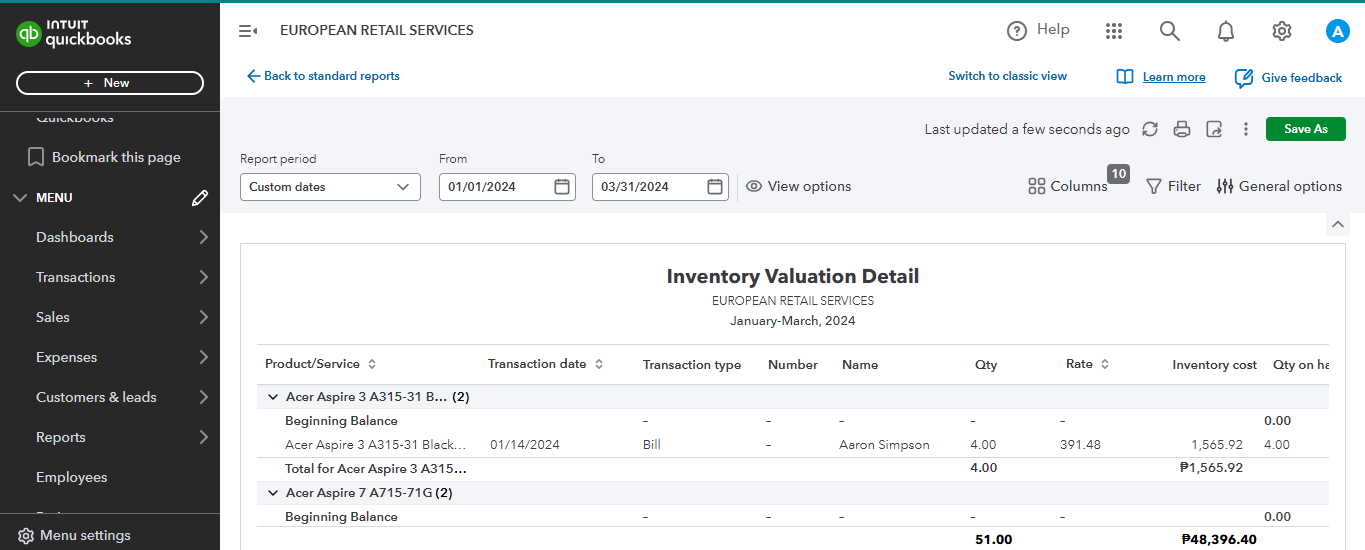This screenshot has width=1365, height=550.
Task: Open Dashboards in the sidebar
Action: (x=75, y=237)
